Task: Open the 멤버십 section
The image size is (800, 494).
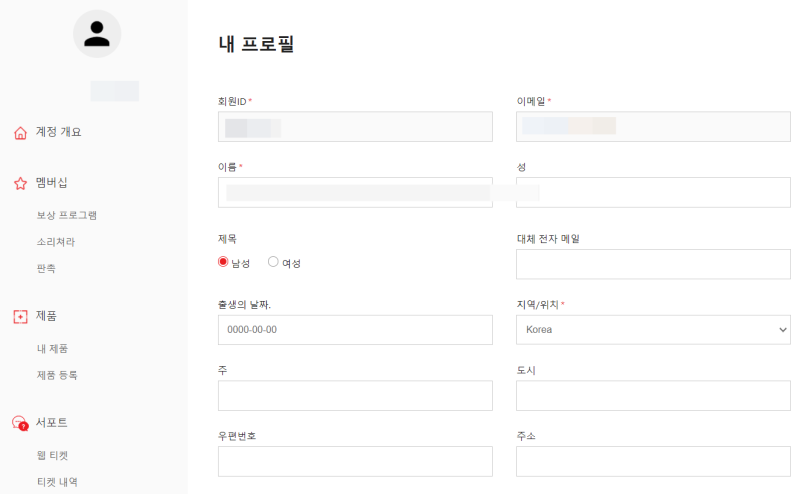Action: point(52,183)
